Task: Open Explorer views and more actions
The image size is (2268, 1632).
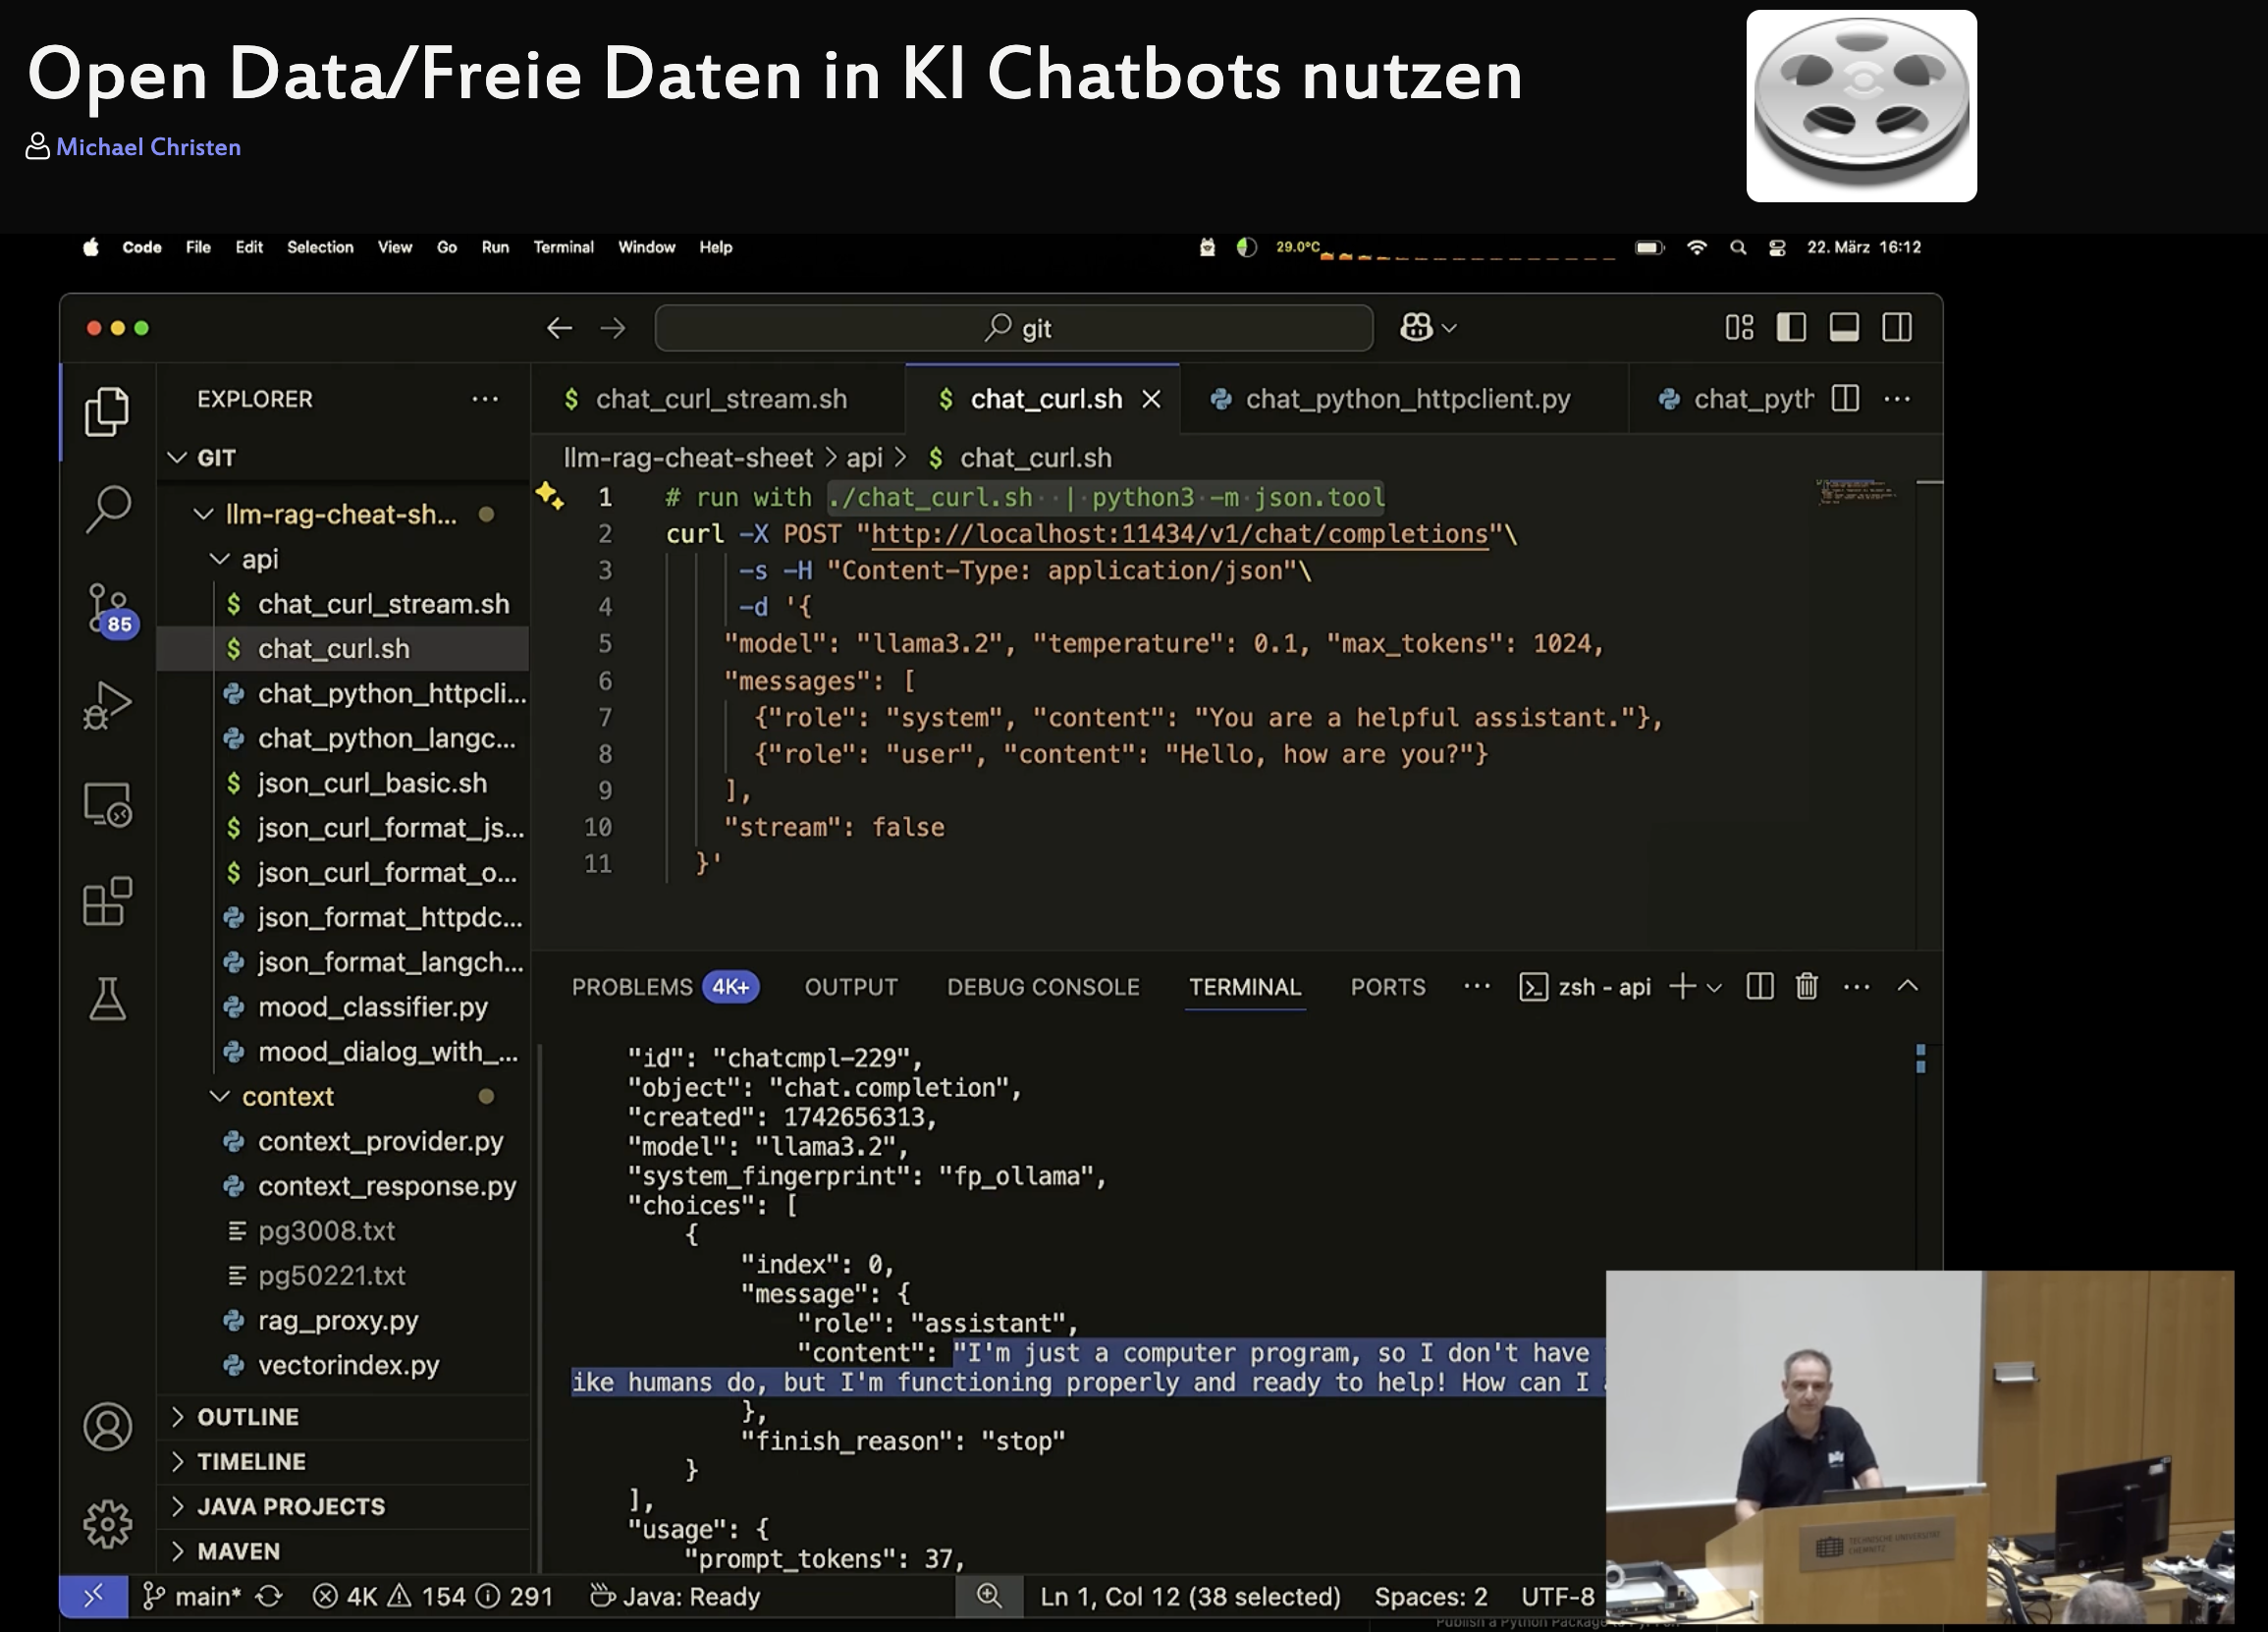Action: (x=485, y=399)
